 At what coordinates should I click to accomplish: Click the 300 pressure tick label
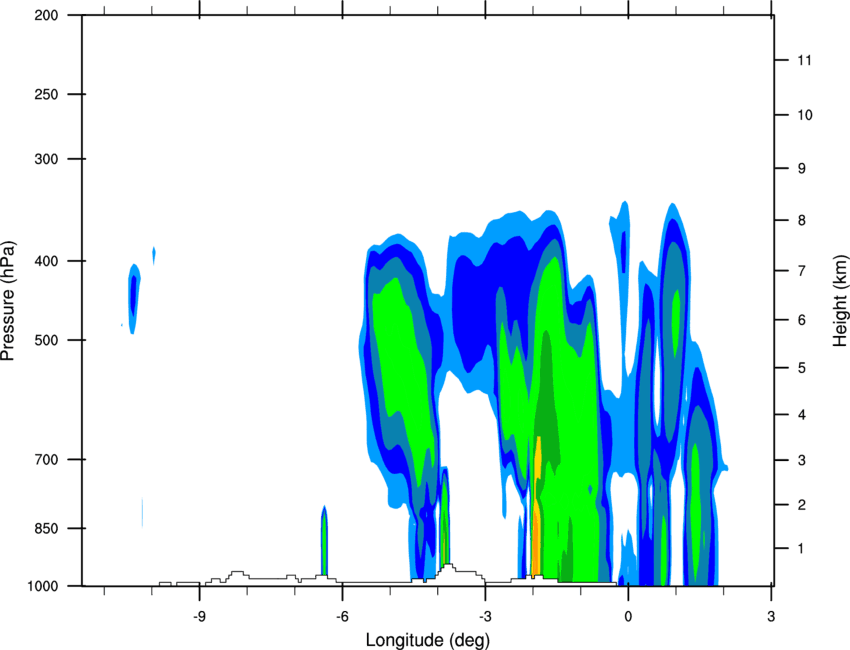46,159
